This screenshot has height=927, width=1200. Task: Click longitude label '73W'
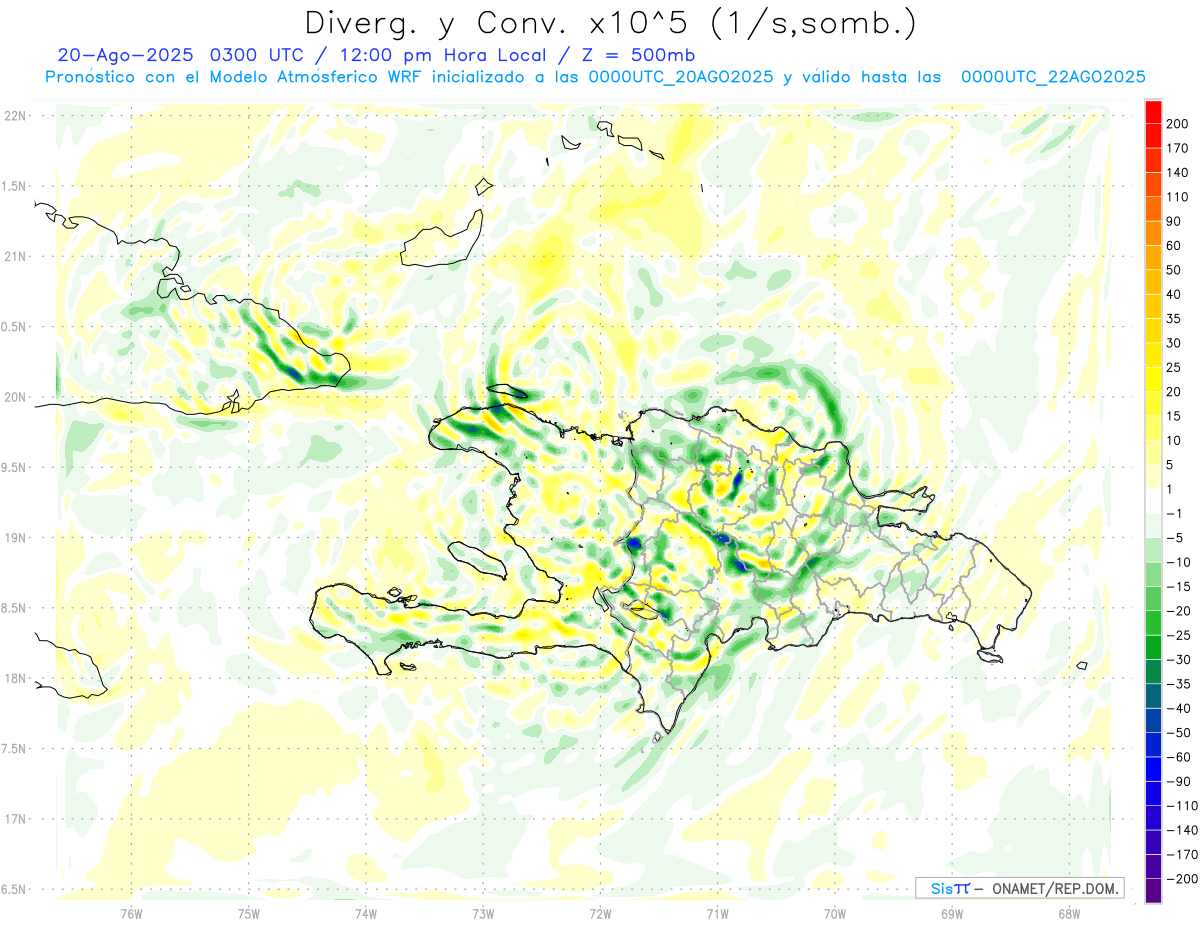tap(483, 912)
